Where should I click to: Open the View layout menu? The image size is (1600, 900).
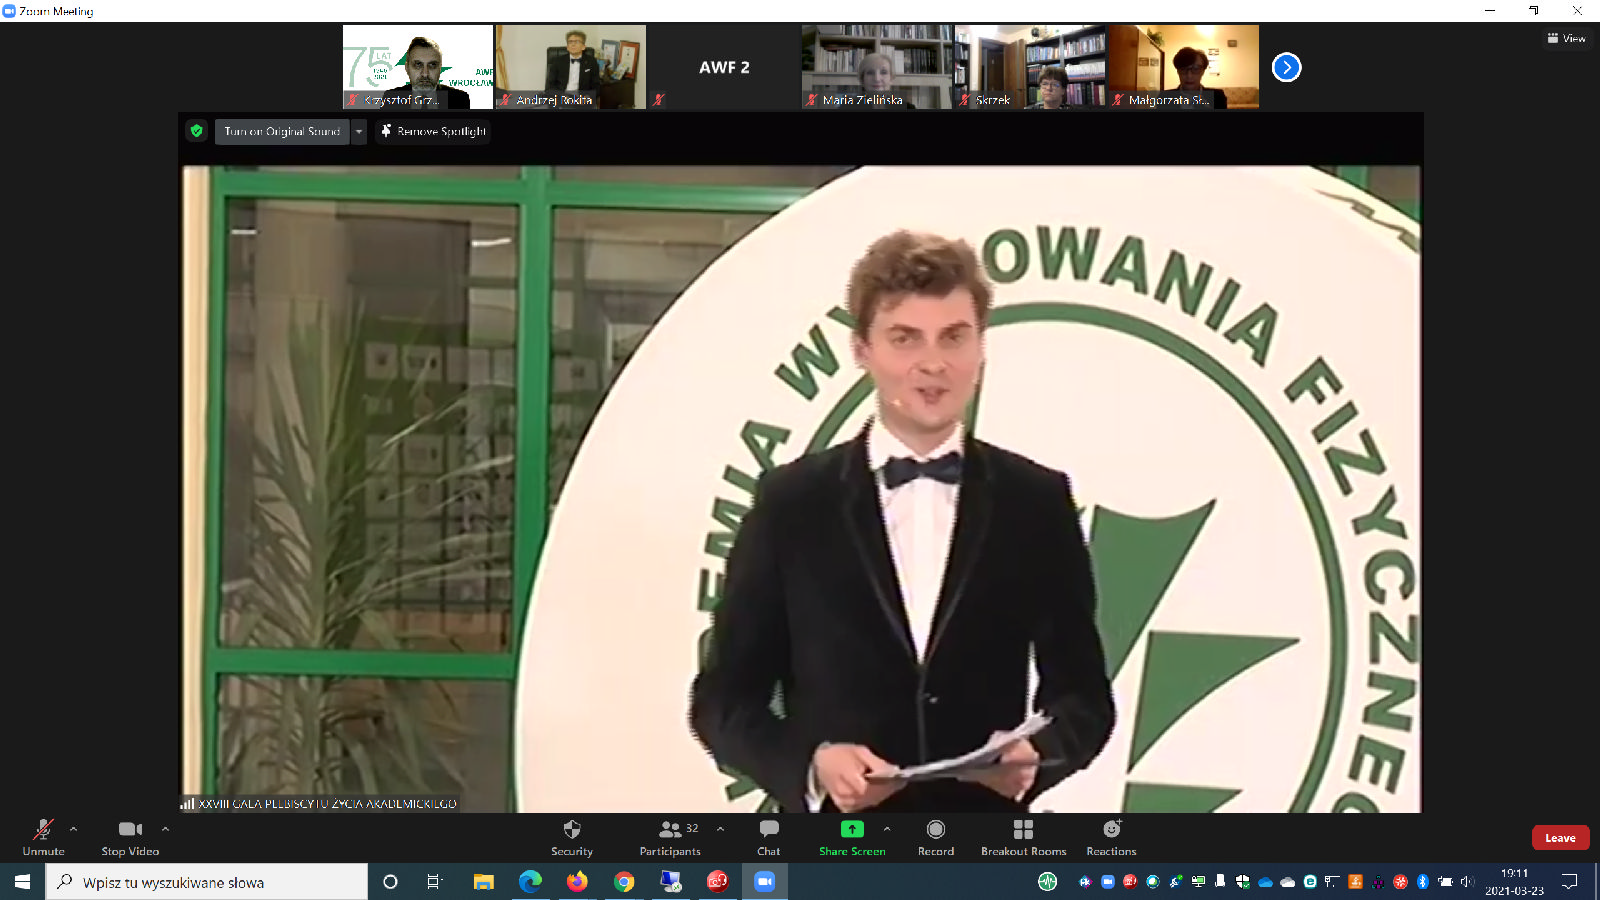pos(1566,38)
